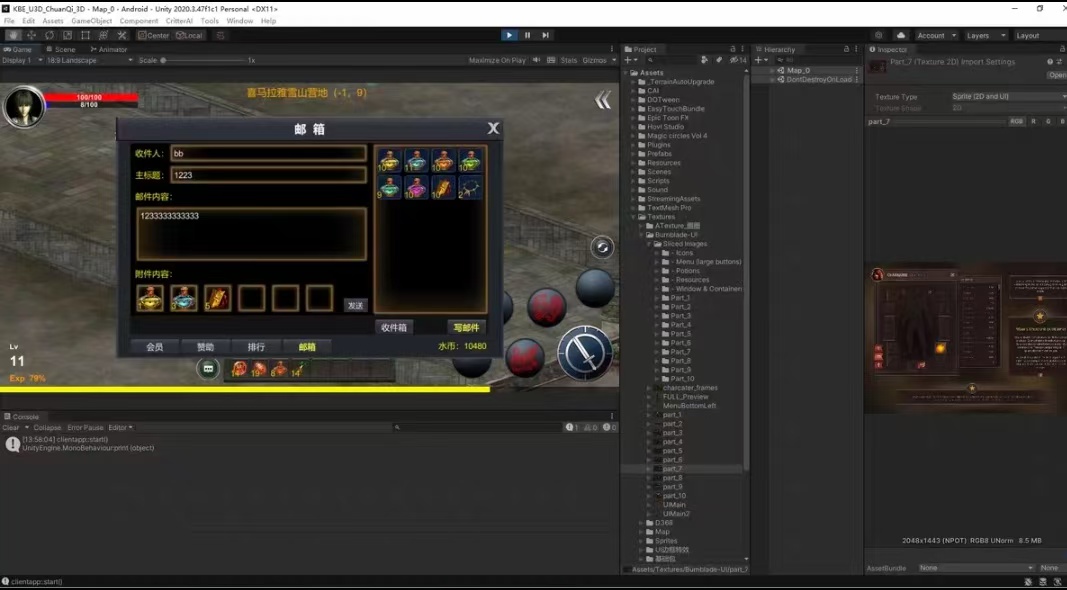This screenshot has height=590, width=1067.
Task: Select the 排行 tab in game dialog
Action: (x=256, y=347)
